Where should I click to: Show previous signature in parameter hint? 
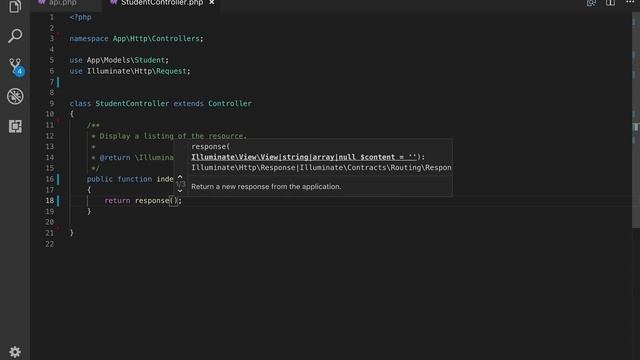click(180, 176)
